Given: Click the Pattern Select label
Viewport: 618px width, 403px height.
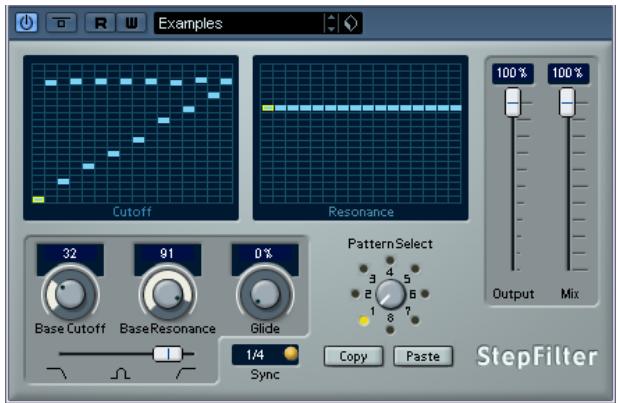Looking at the screenshot, I should coord(390,244).
